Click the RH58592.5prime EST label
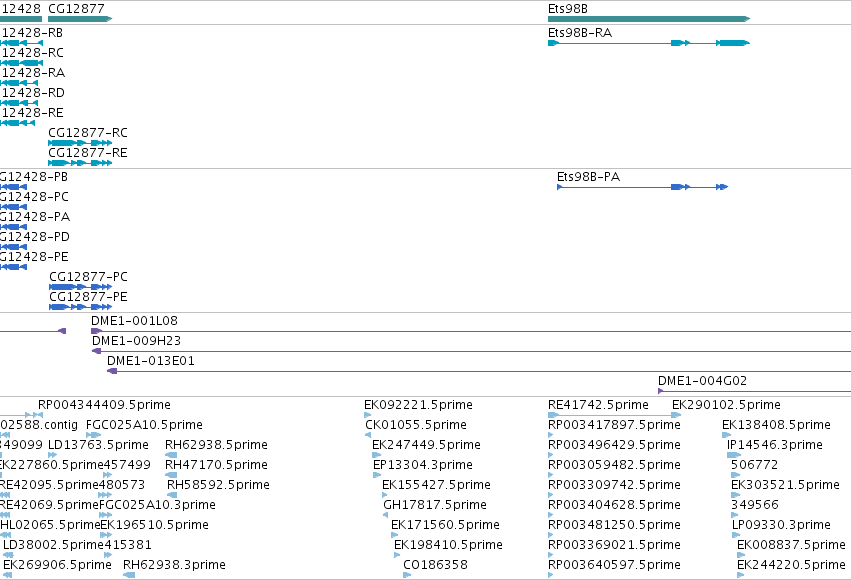This screenshot has height=580, width=851. 218,485
